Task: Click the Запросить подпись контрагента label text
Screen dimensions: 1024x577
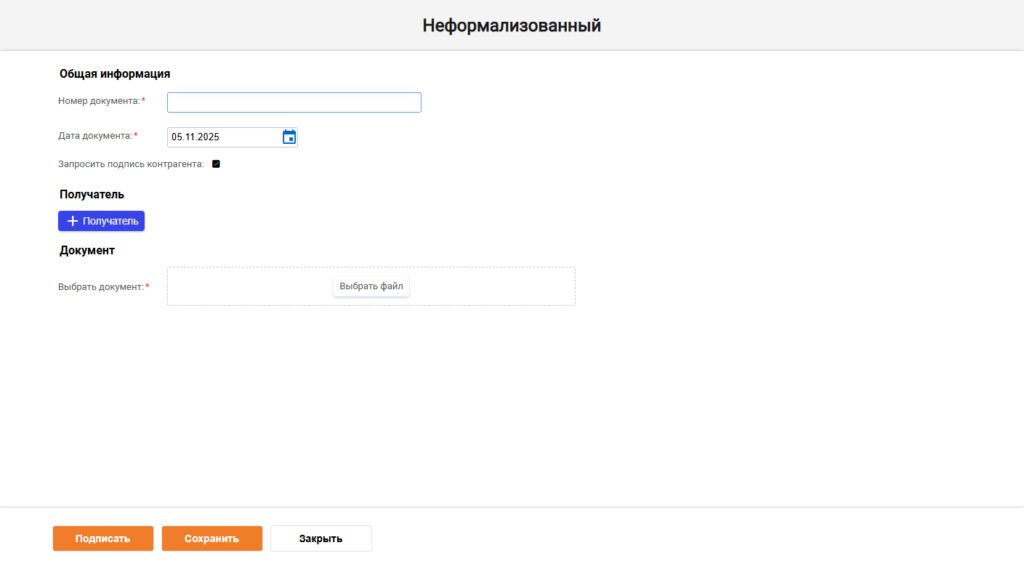Action: [131, 164]
